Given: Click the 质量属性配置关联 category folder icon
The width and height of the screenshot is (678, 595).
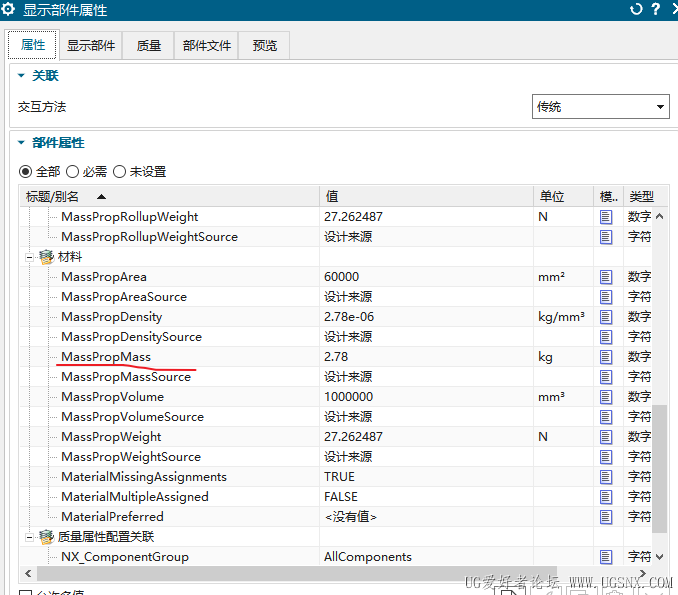Looking at the screenshot, I should pos(46,537).
